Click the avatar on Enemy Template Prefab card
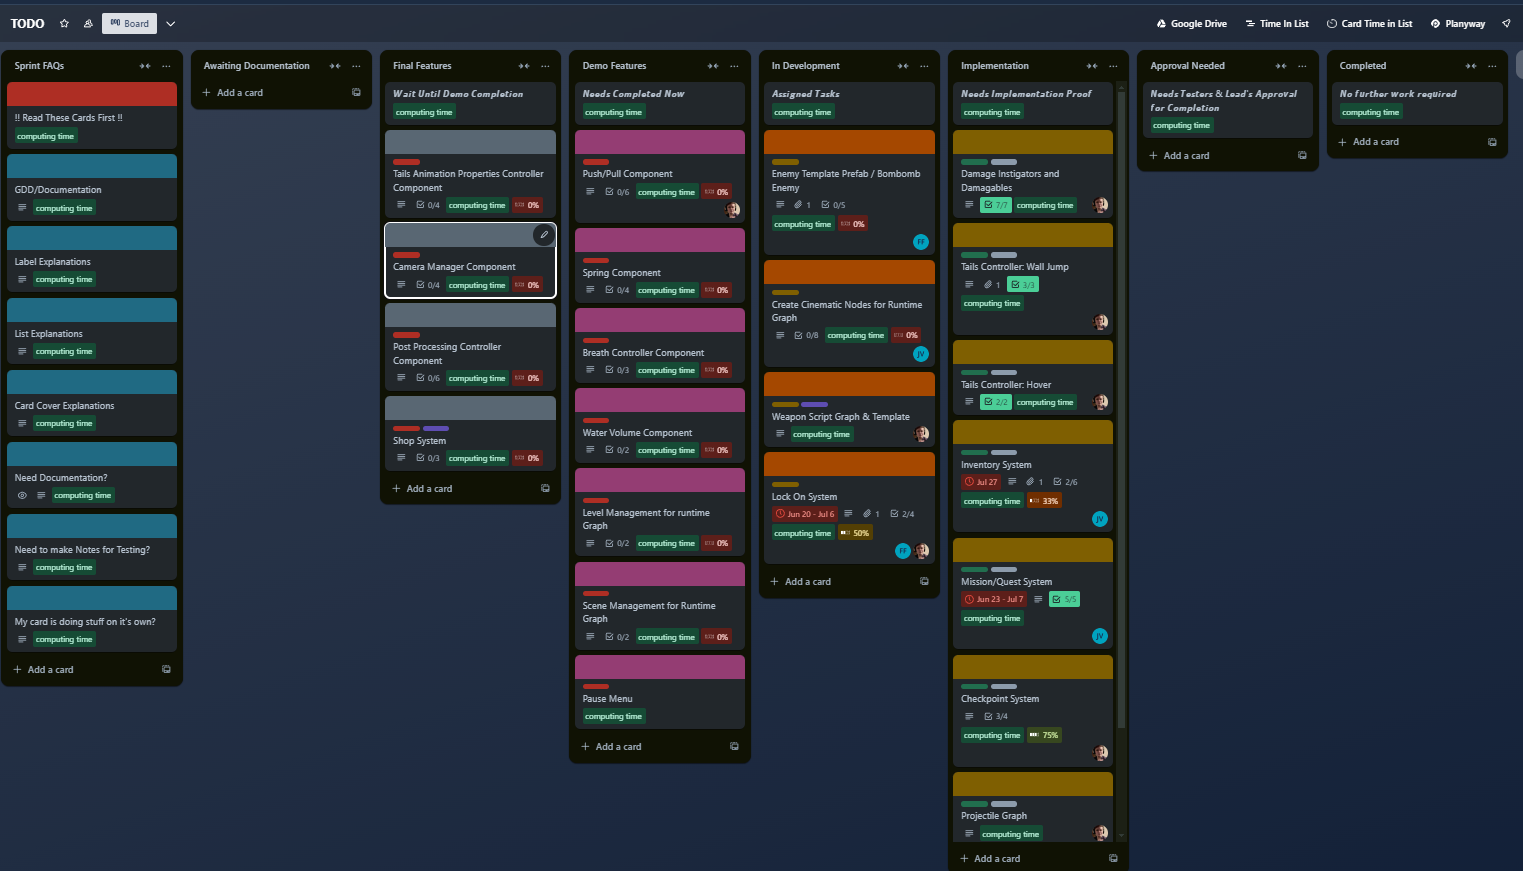The height and width of the screenshot is (871, 1523). click(921, 242)
